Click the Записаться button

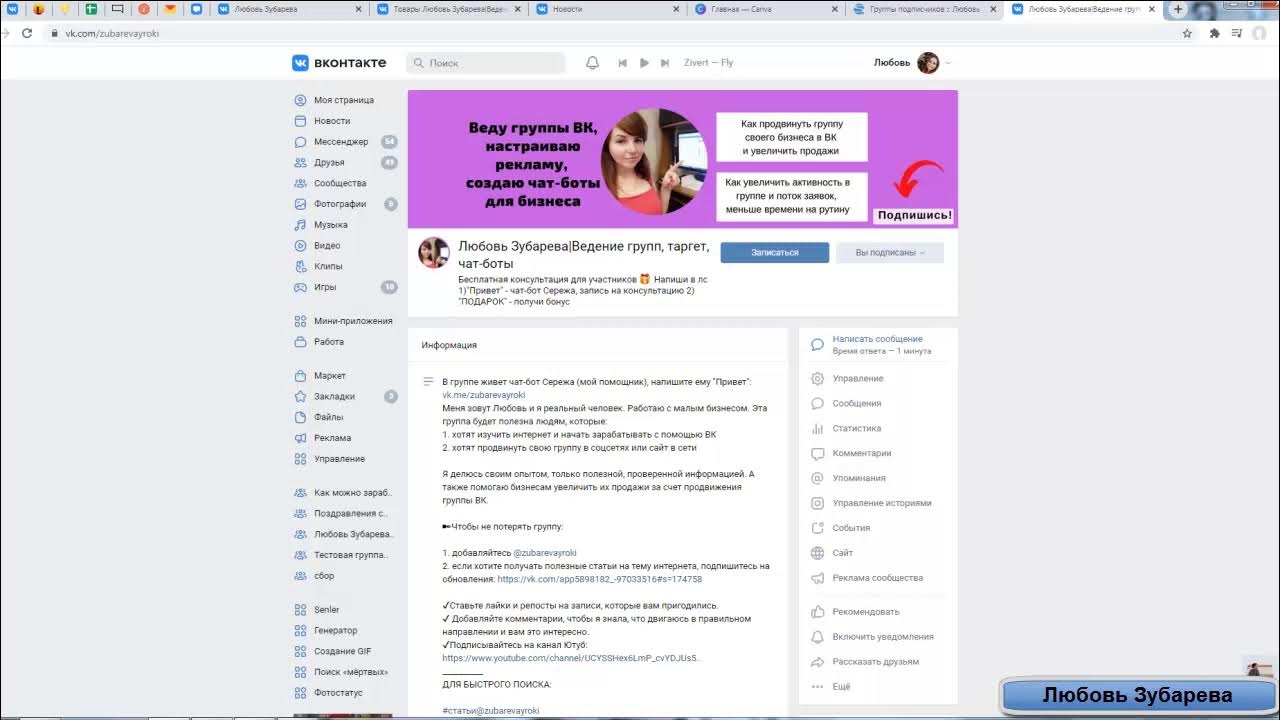(775, 253)
